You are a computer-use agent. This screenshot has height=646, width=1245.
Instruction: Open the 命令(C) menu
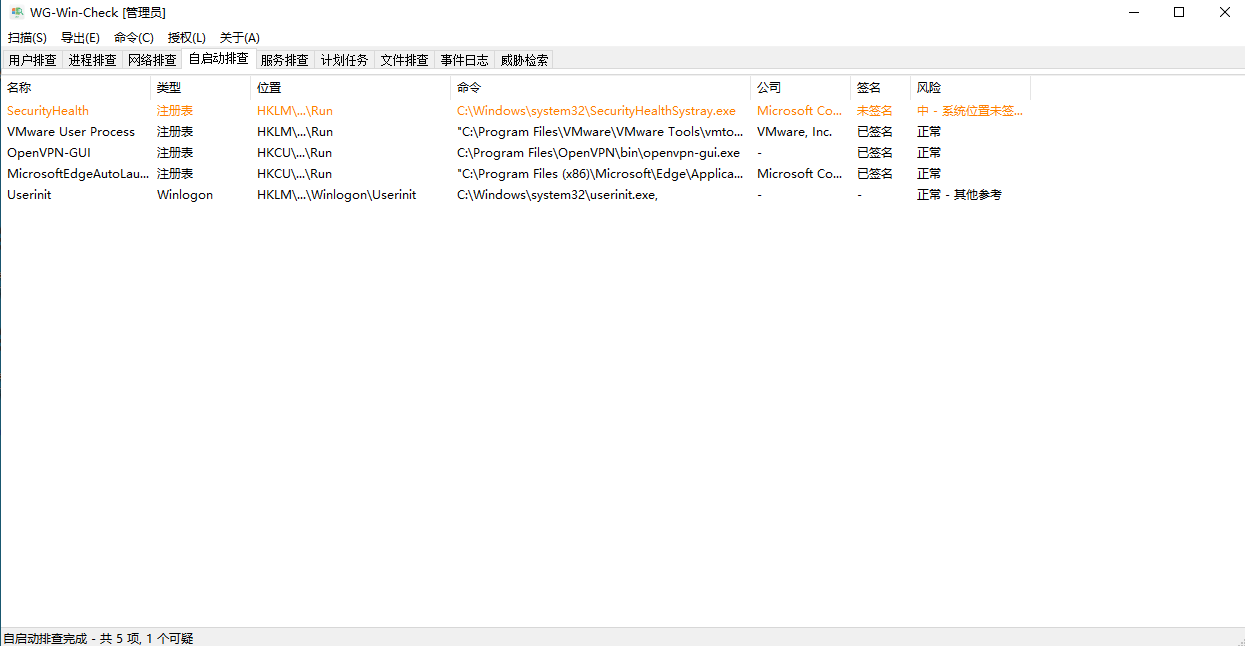[x=134, y=38]
